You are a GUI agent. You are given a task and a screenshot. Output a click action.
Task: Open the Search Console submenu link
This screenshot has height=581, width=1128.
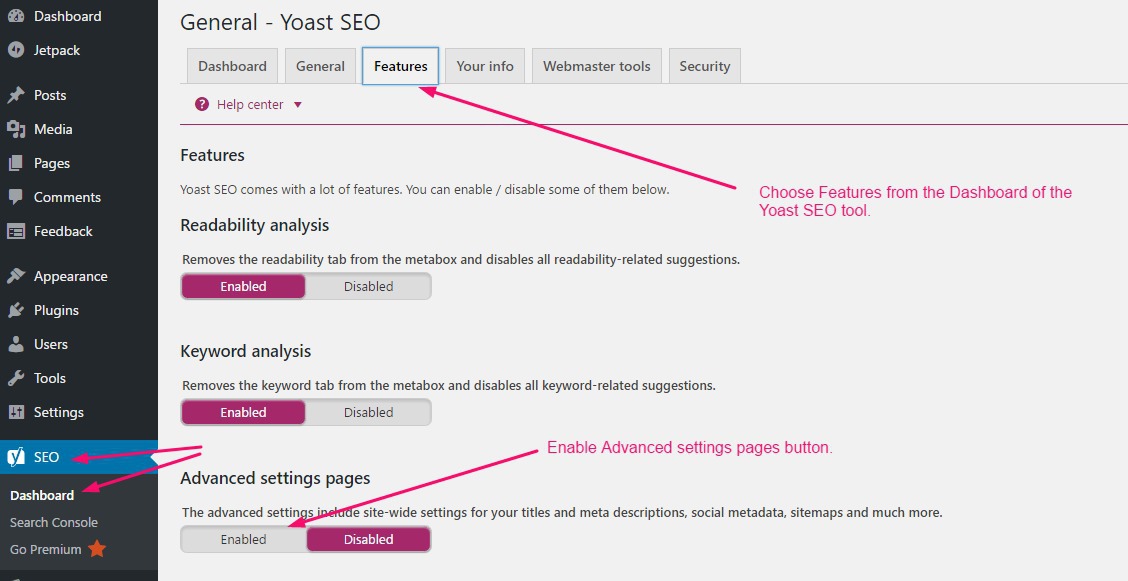pyautogui.click(x=54, y=523)
